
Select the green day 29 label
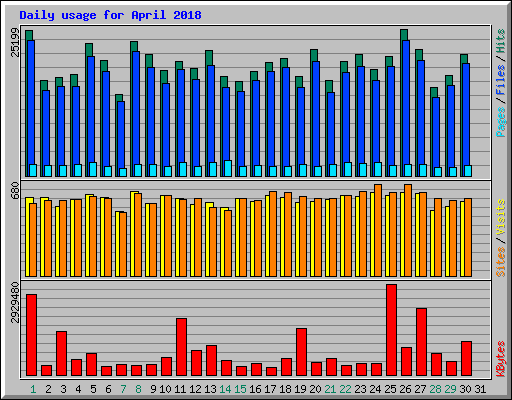pos(450,389)
